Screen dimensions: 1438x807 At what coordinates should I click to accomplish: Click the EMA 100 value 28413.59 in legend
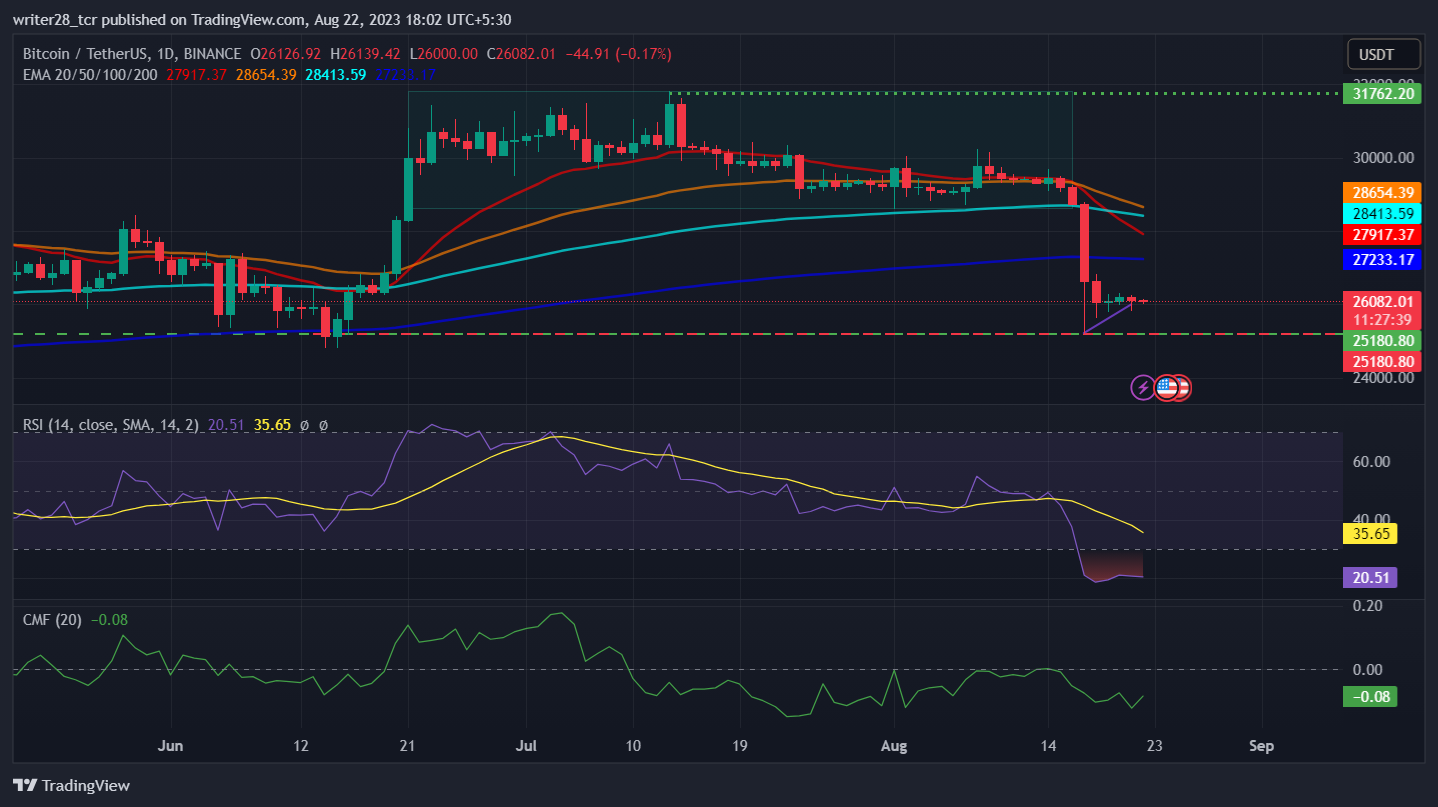[x=336, y=74]
